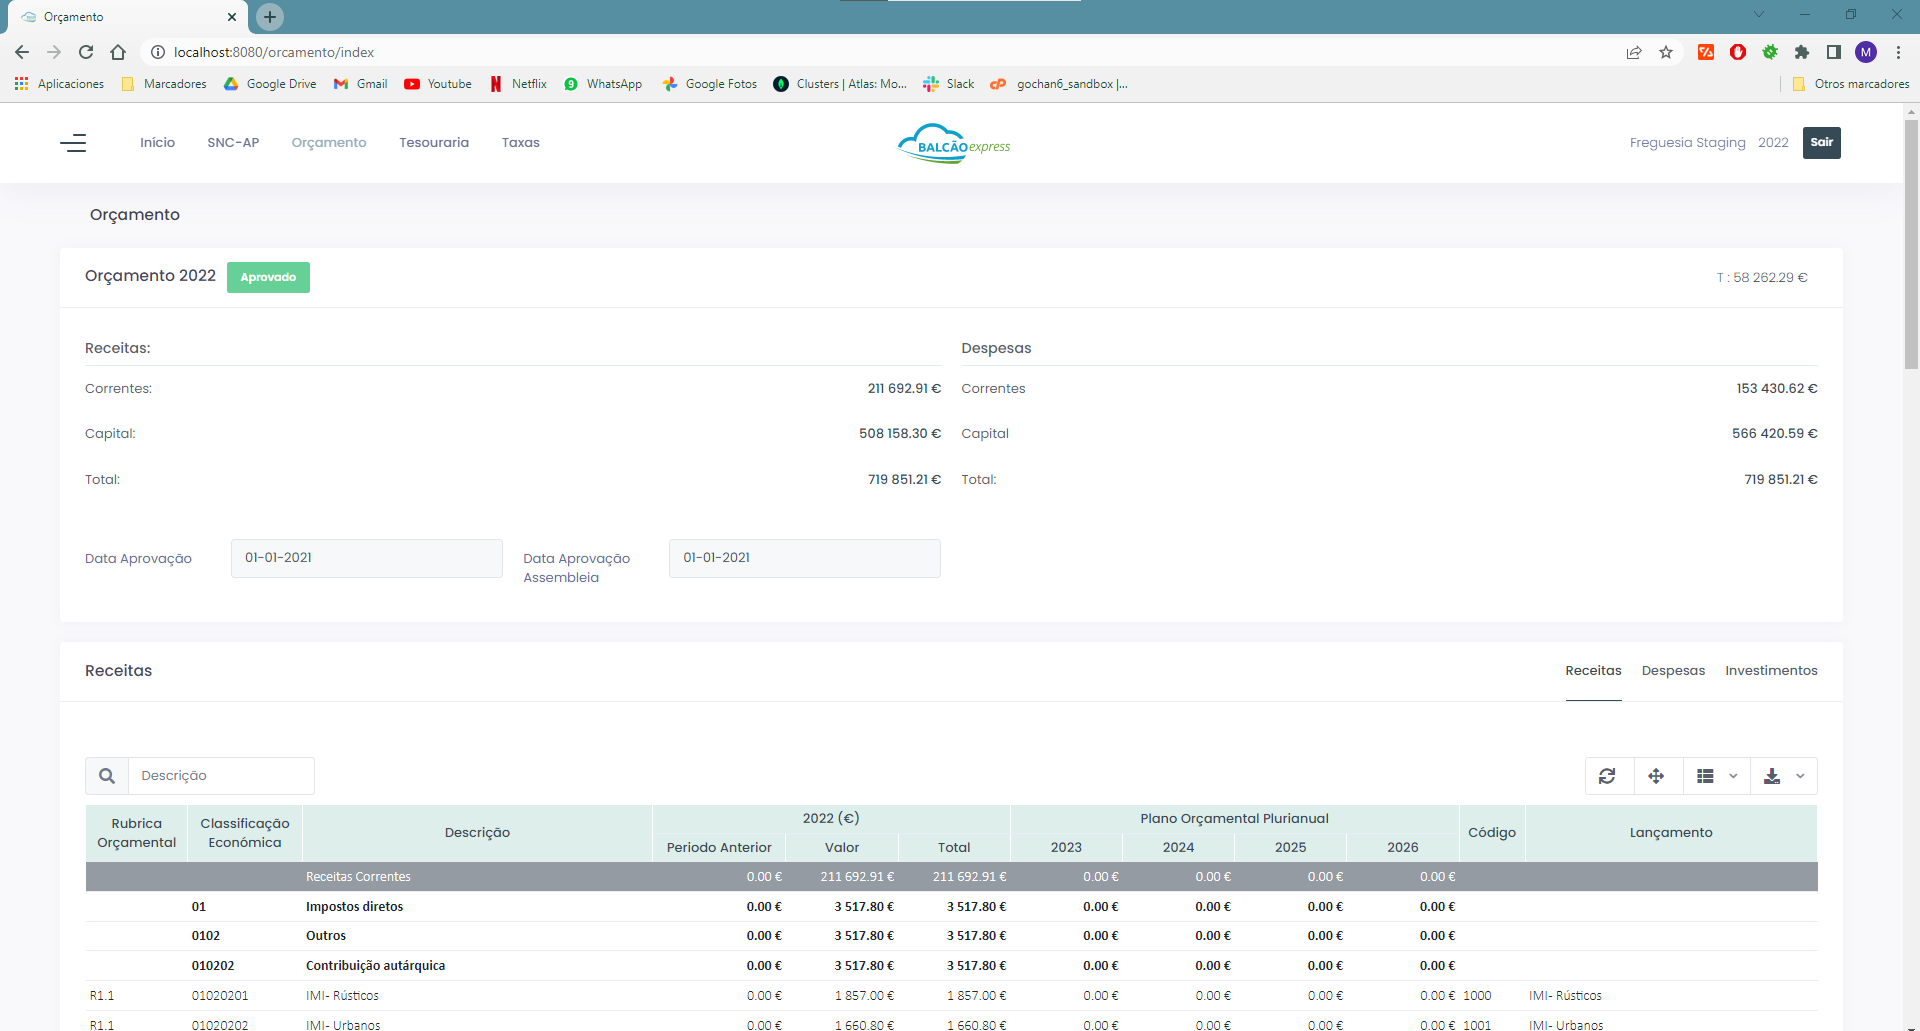The width and height of the screenshot is (1920, 1031).
Task: Click the Balcão Express logo
Action: click(954, 143)
